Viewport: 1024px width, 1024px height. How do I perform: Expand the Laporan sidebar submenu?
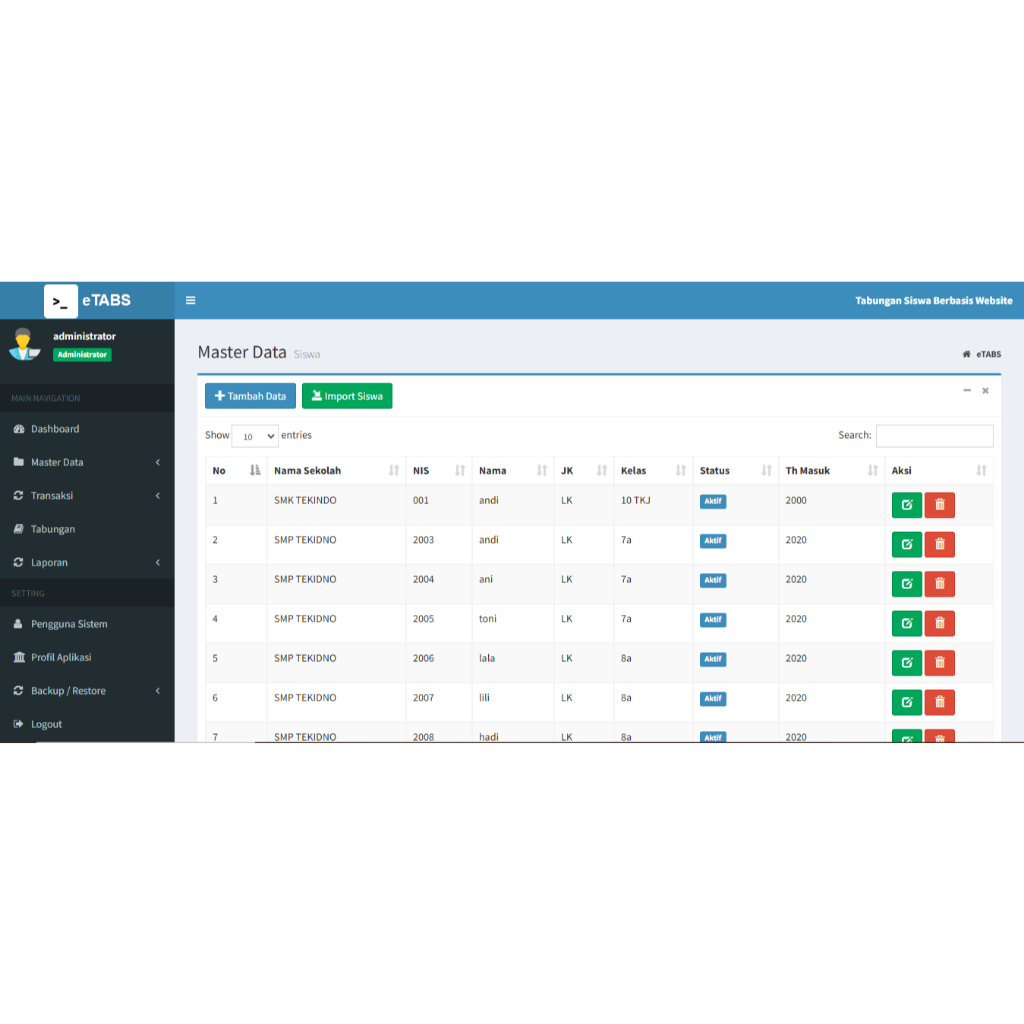[87, 562]
